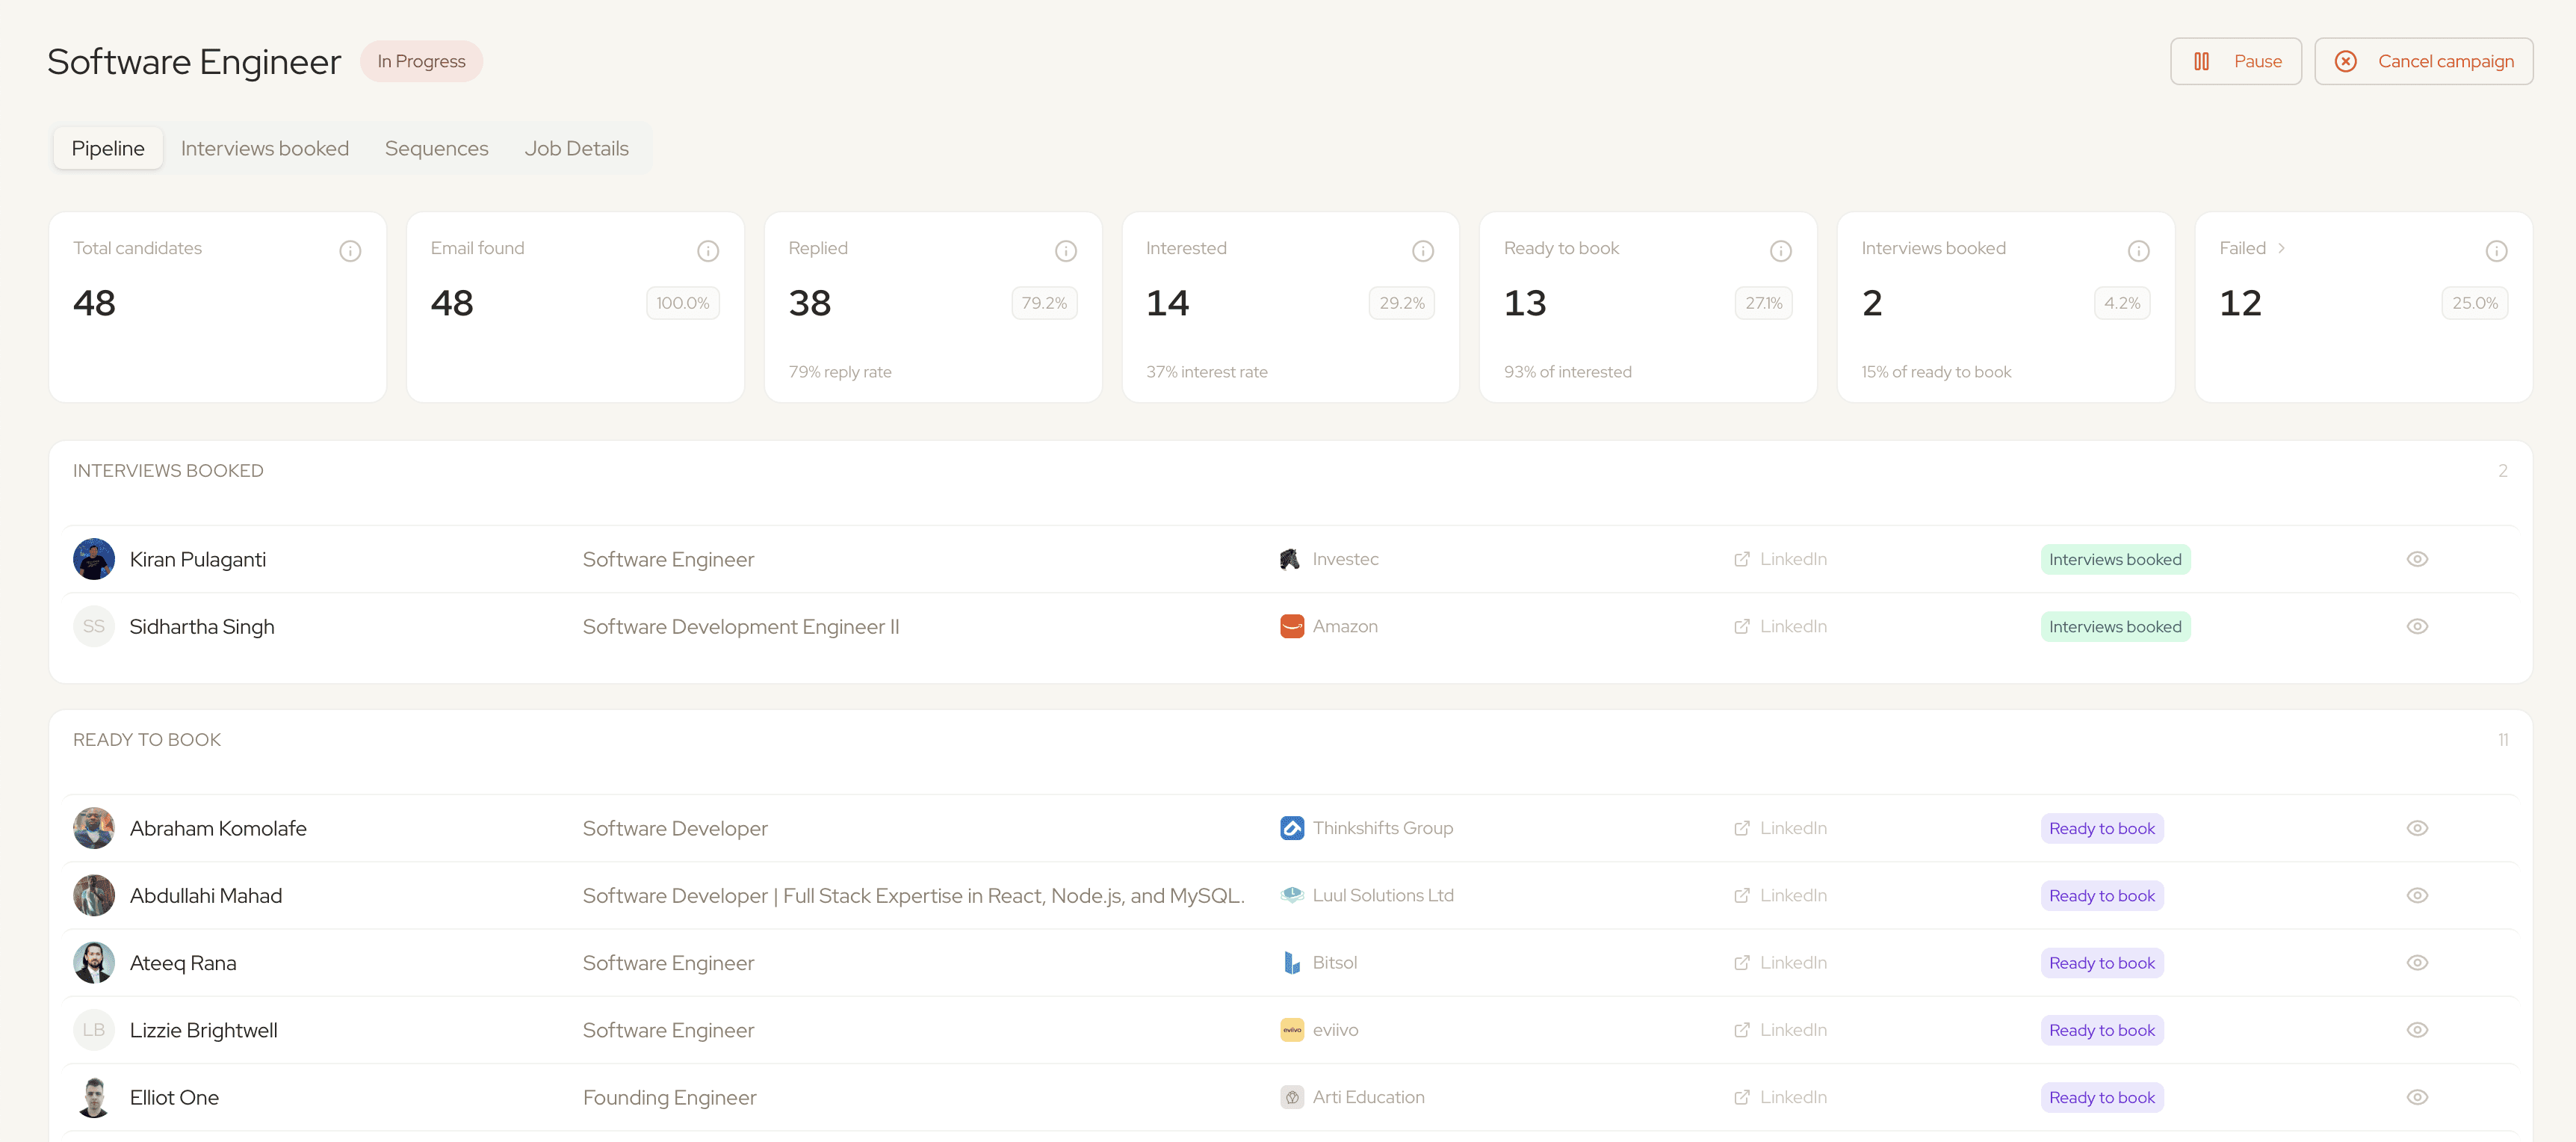Expand the Failed card chevron
The height and width of the screenshot is (1142, 2576).
pyautogui.click(x=2281, y=248)
